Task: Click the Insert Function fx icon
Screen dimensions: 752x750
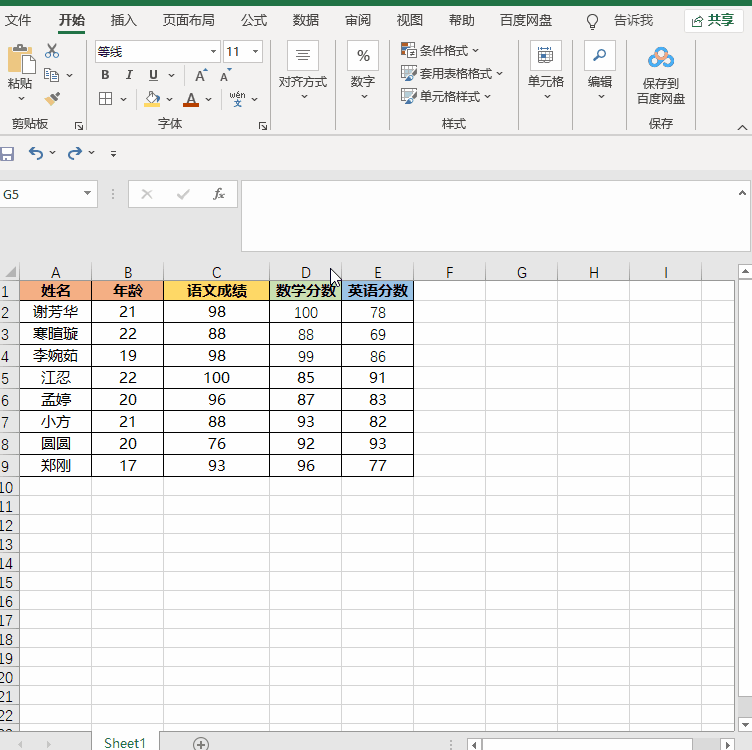Action: 219,194
